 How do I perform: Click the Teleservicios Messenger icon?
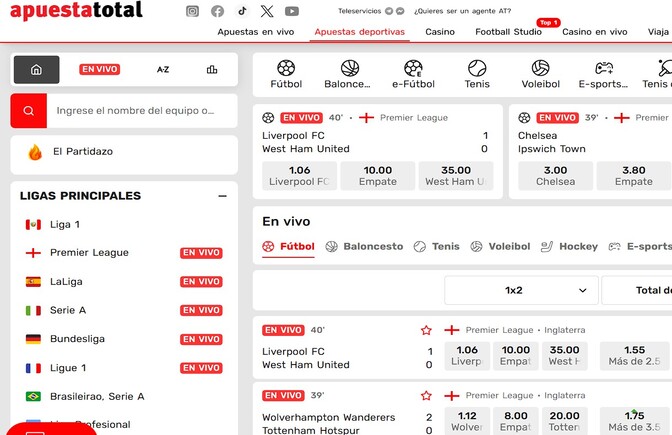400,11
